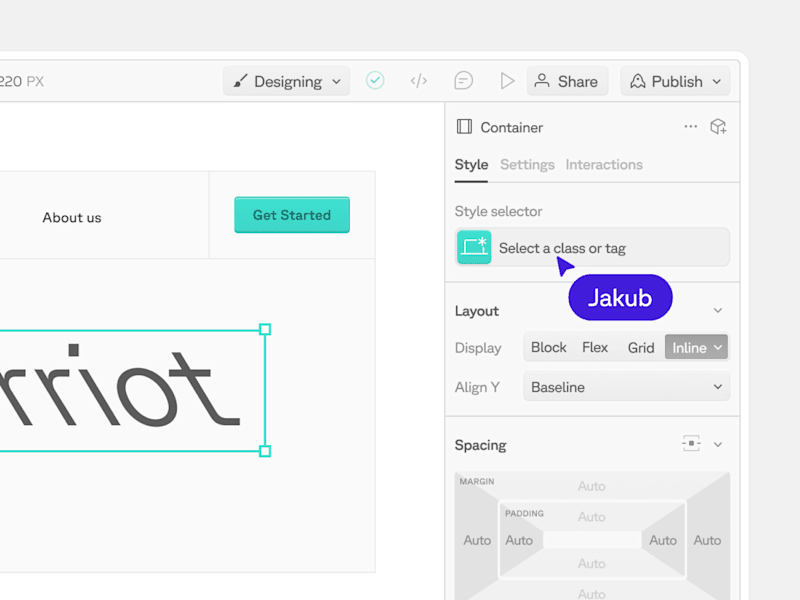Click the bottom padding Auto value

[591, 564]
